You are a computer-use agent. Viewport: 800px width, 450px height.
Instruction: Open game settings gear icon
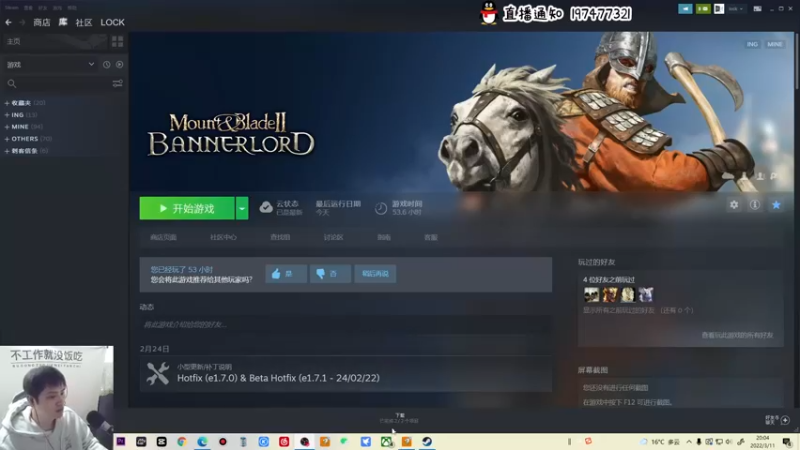point(734,205)
